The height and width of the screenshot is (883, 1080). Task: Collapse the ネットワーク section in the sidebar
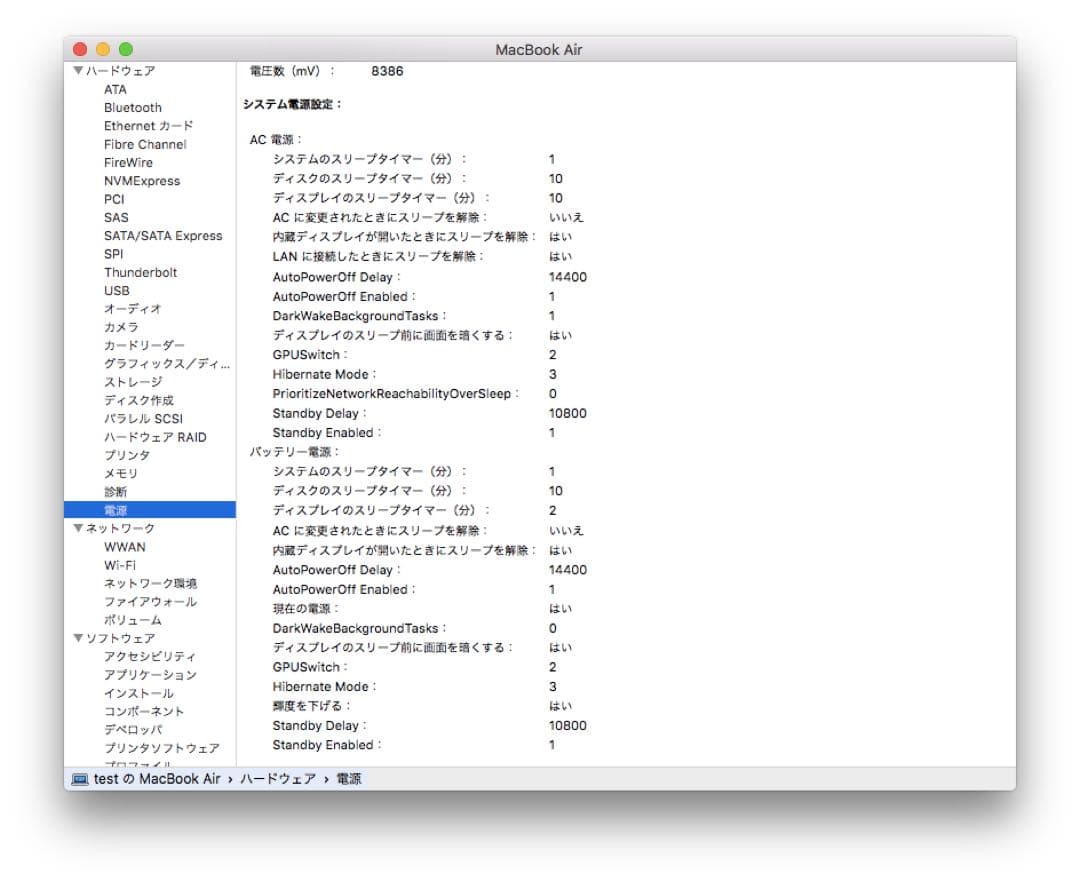pos(79,528)
